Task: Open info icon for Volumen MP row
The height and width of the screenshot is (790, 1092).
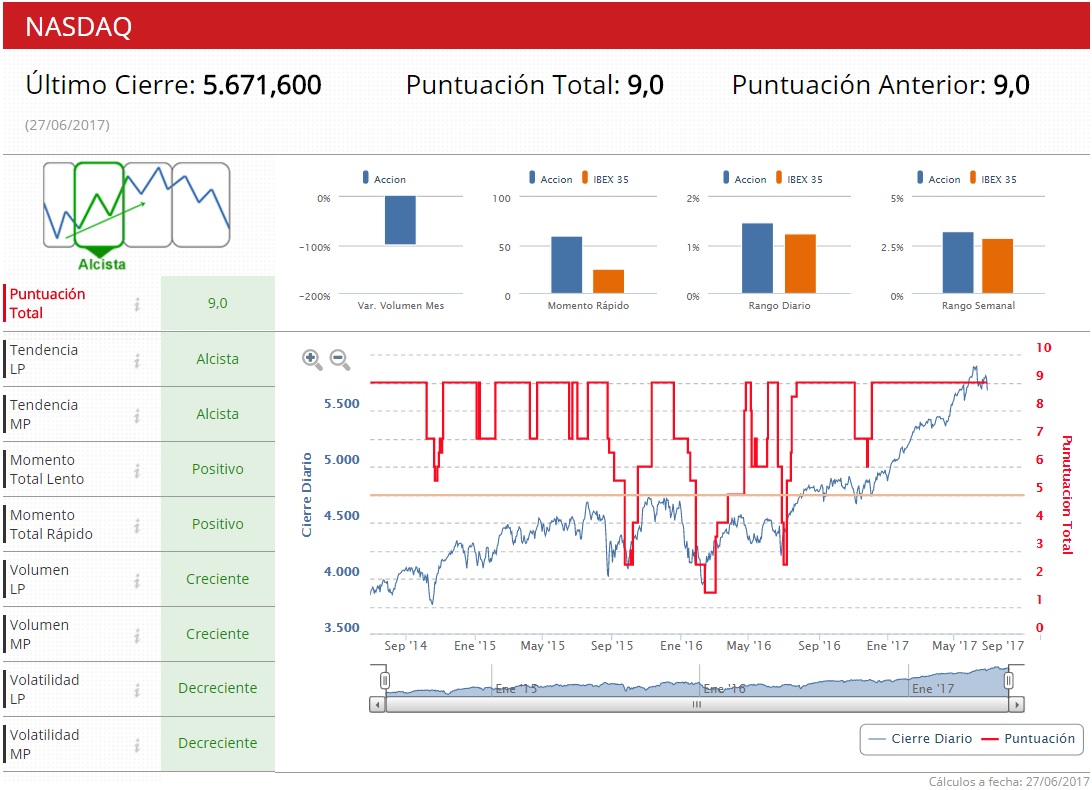Action: click(x=137, y=635)
